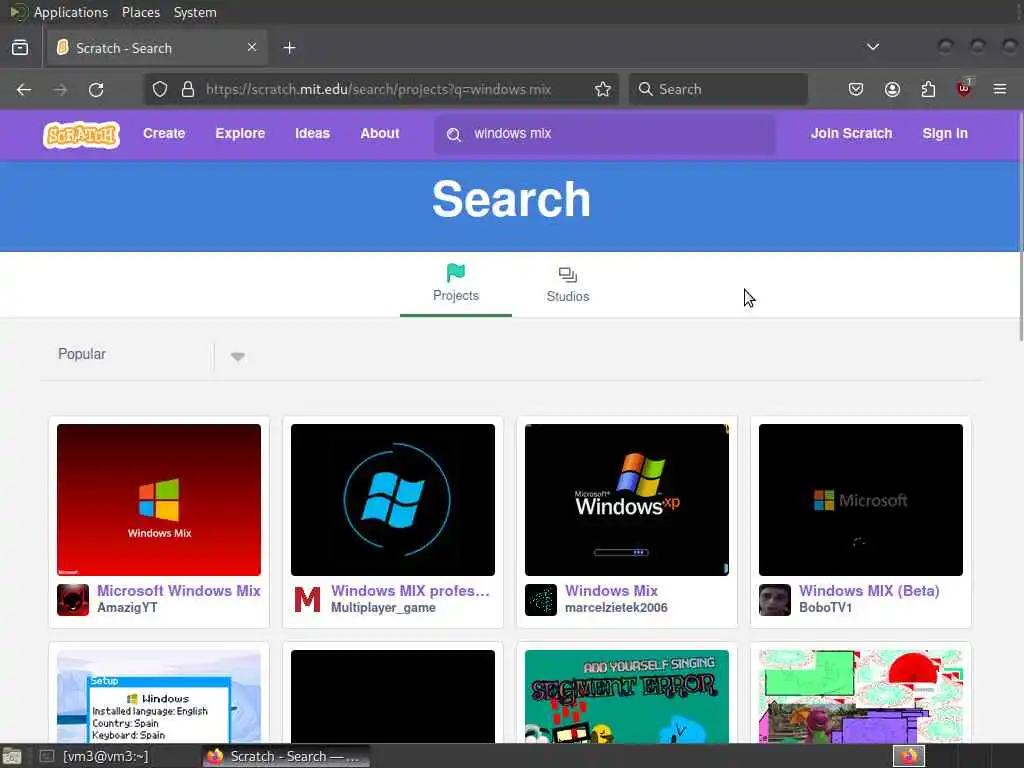
Task: Click the padlock site info icon
Action: tap(188, 89)
